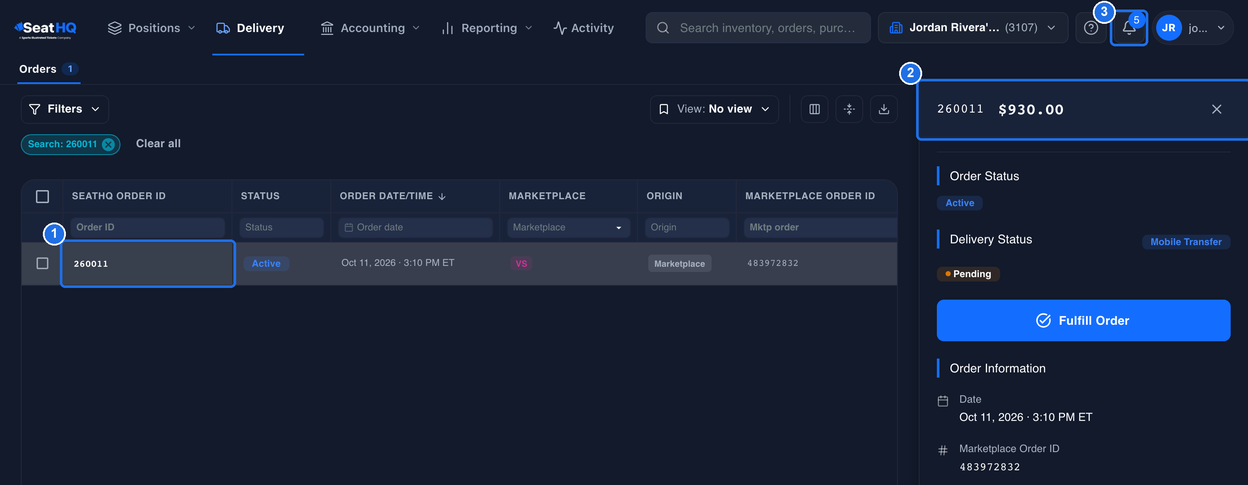Click the calendar icon beside Date

click(x=942, y=401)
